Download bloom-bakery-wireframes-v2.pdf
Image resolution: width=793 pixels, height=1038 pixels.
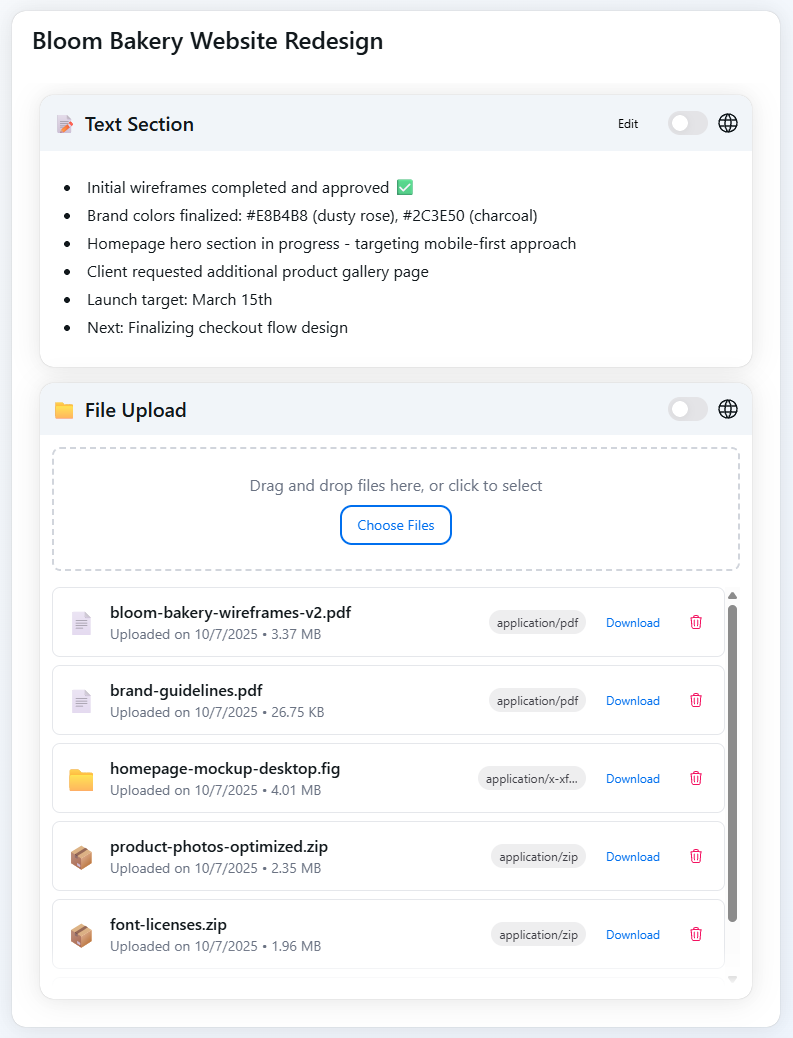(632, 622)
